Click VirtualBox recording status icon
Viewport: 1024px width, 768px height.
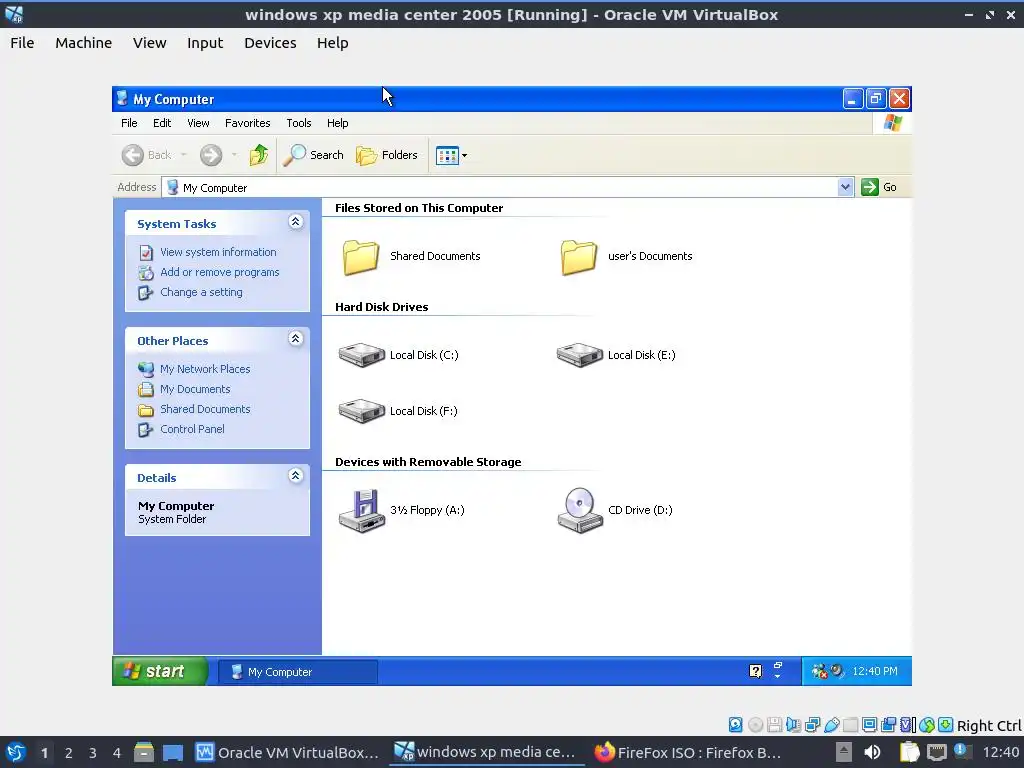click(x=888, y=725)
